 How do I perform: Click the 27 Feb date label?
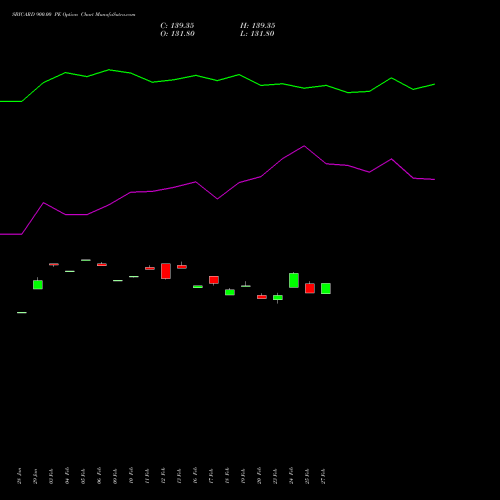(x=323, y=476)
